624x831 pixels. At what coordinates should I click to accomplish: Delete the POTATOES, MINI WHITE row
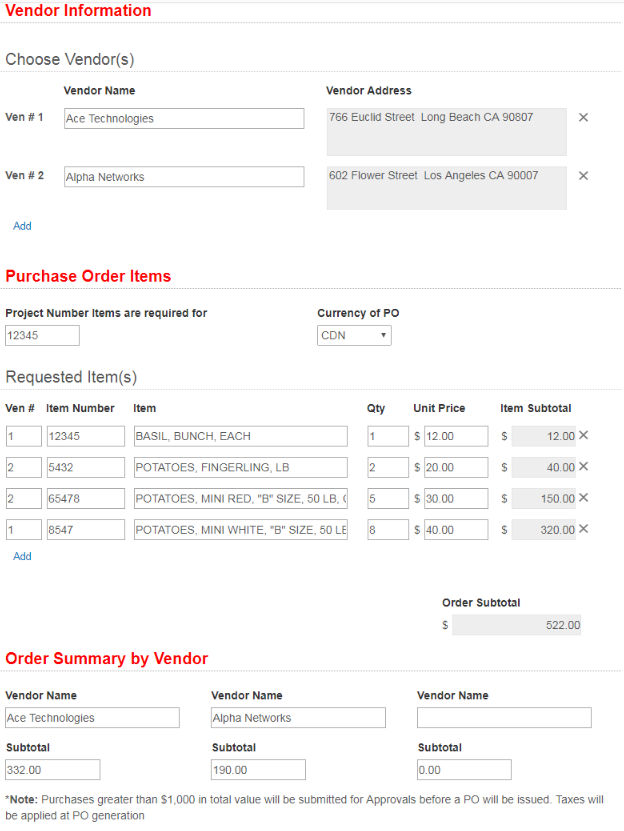pos(584,528)
